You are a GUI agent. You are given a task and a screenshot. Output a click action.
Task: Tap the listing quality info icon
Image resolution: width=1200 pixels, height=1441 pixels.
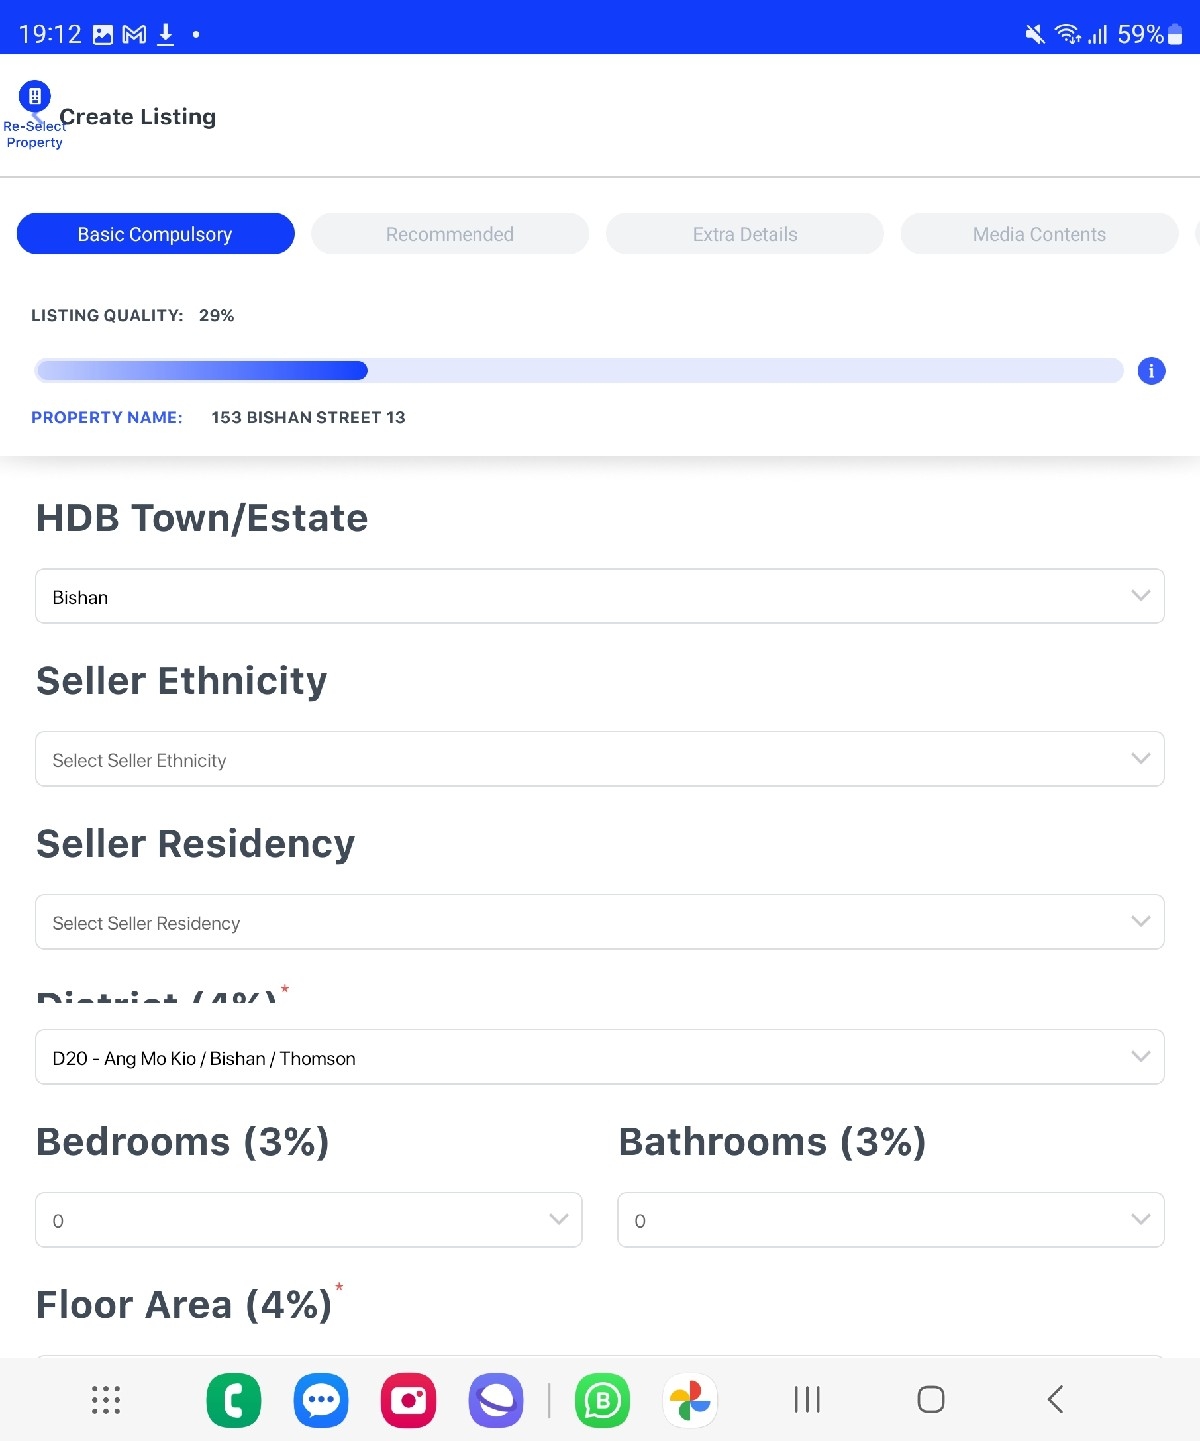click(x=1151, y=371)
